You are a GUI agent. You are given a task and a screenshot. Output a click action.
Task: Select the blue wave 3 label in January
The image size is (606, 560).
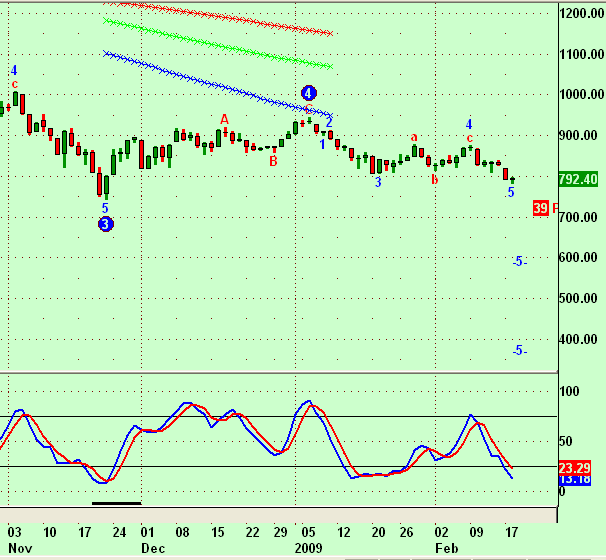pos(378,182)
